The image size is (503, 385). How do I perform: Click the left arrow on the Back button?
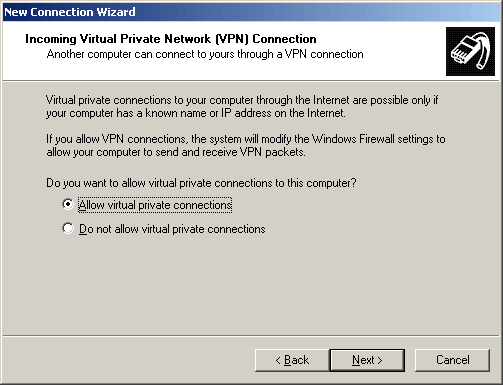click(278, 360)
